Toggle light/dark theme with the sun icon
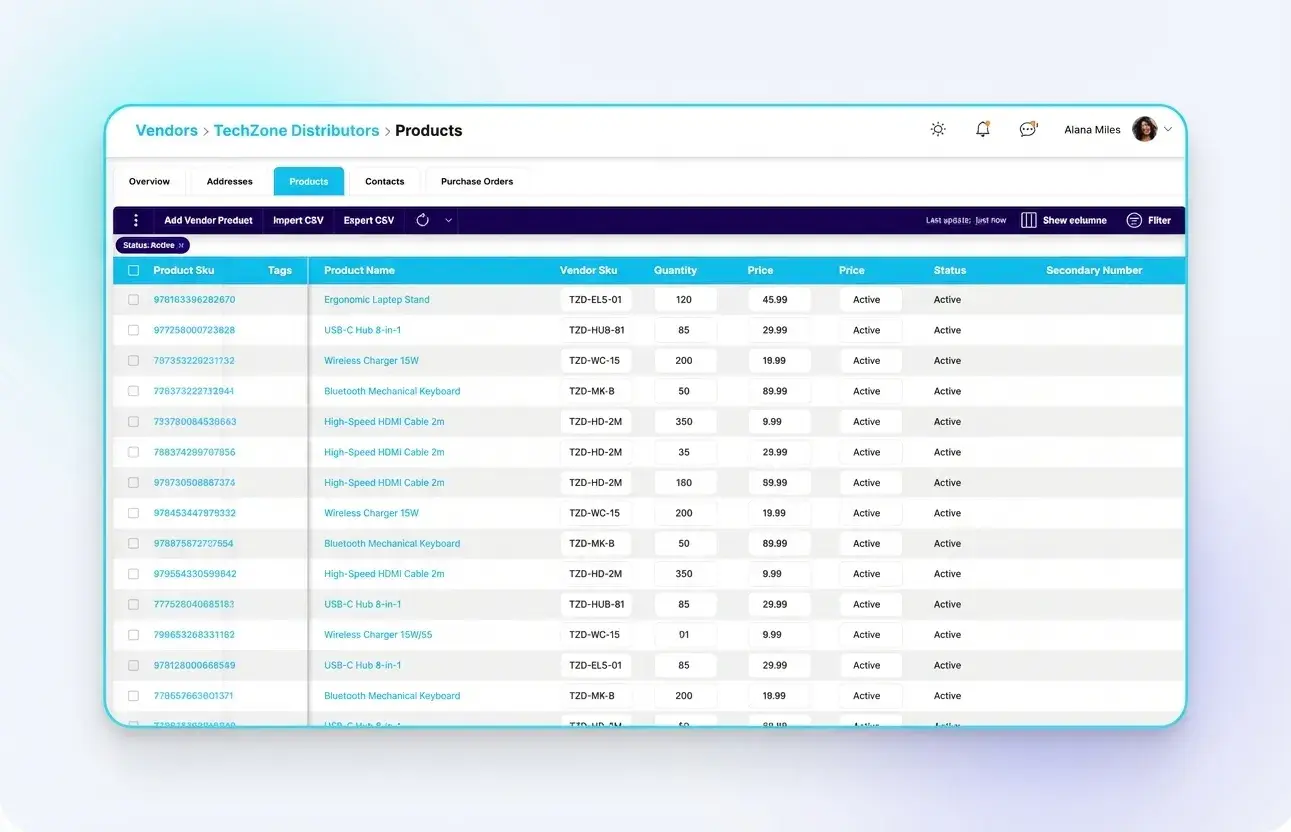 (937, 129)
